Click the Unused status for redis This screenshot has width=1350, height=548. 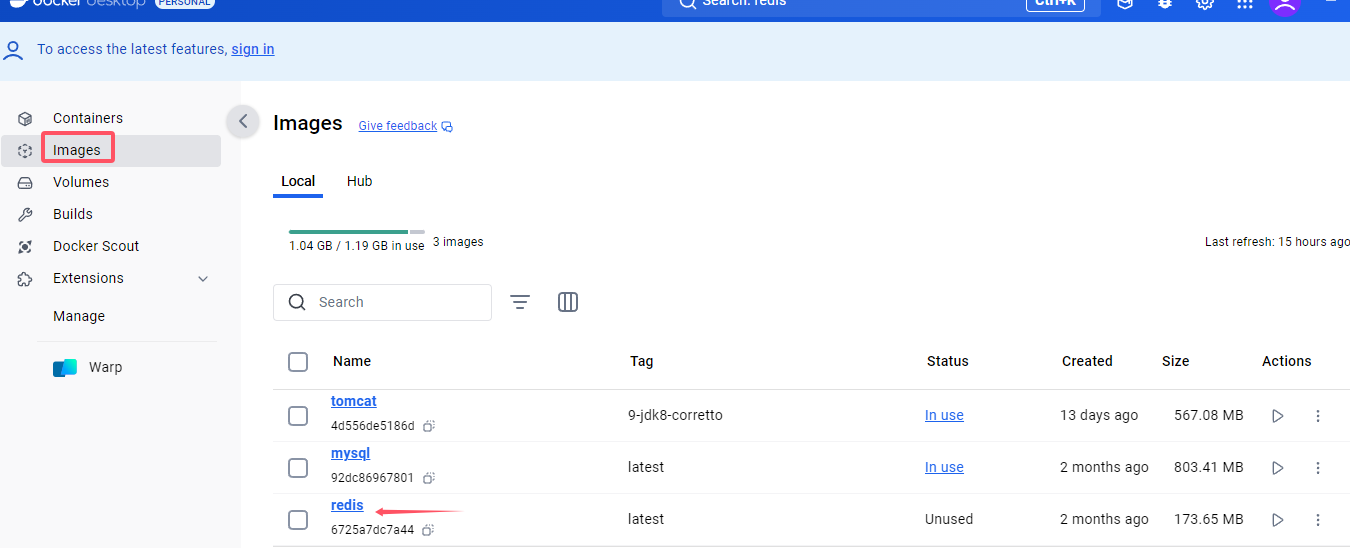click(949, 519)
